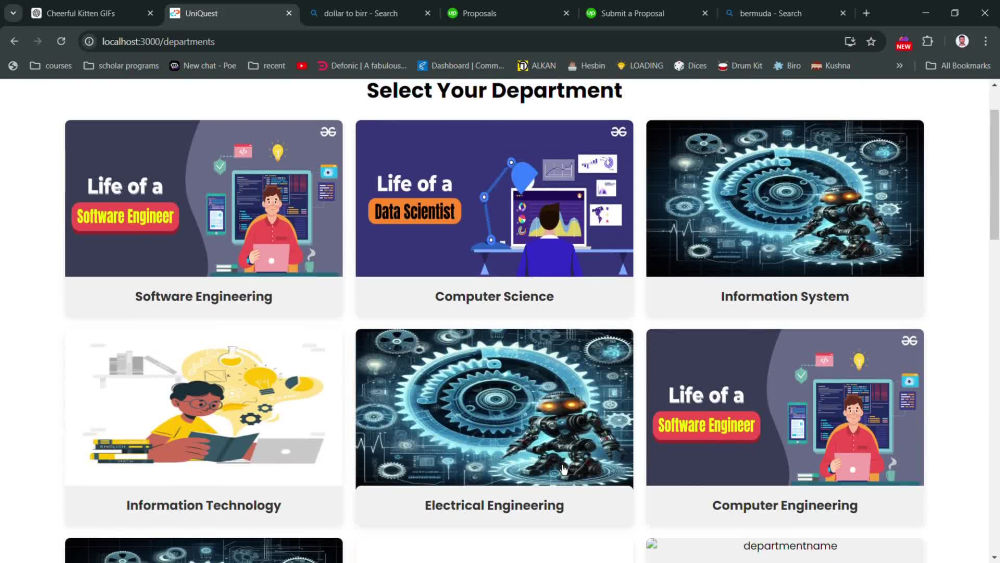Open the Extensions puzzle icon

click(x=928, y=41)
